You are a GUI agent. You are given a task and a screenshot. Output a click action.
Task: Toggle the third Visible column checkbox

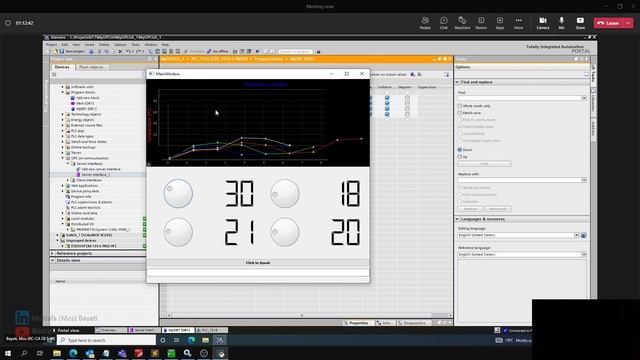pyautogui.click(x=387, y=109)
